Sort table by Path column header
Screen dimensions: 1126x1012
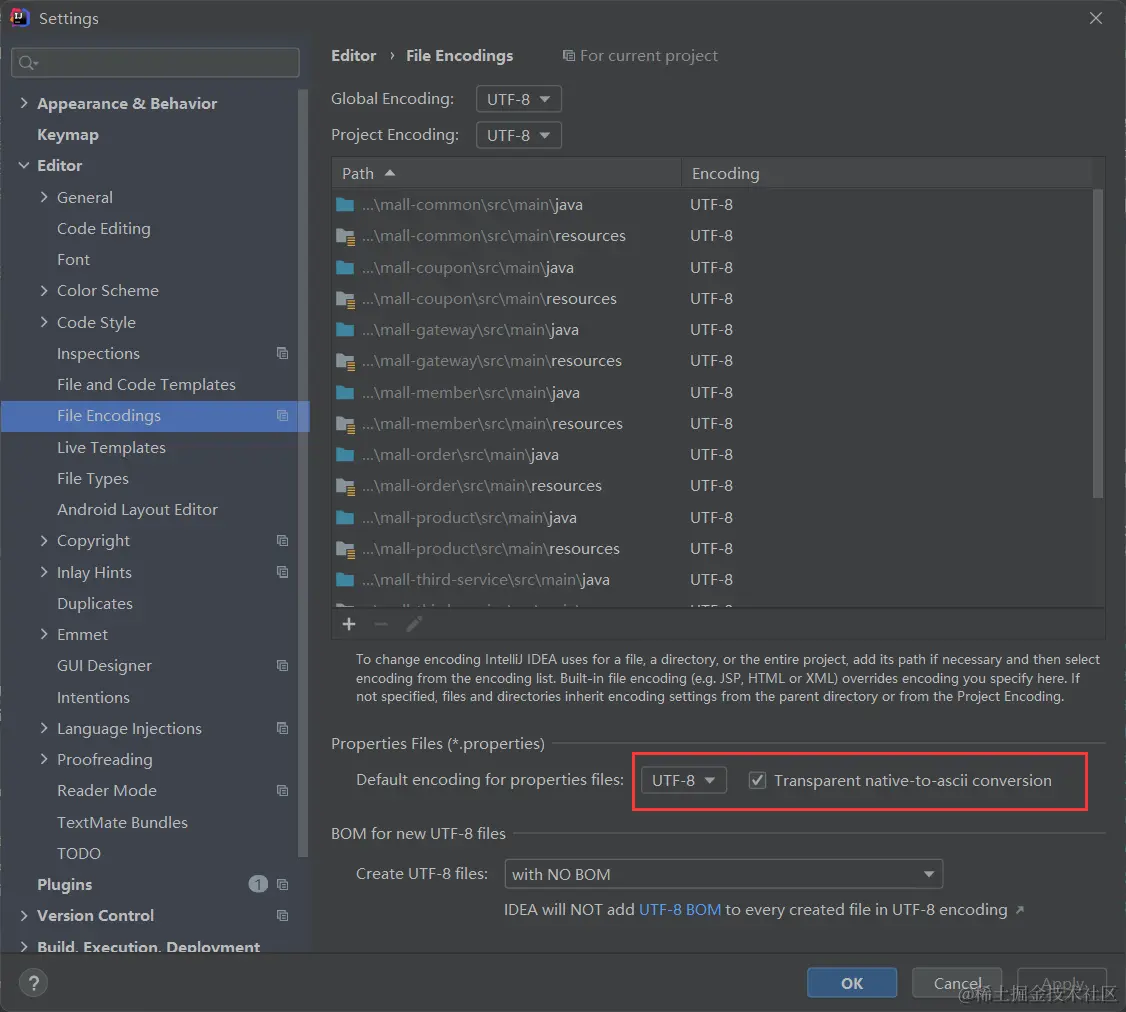(506, 173)
